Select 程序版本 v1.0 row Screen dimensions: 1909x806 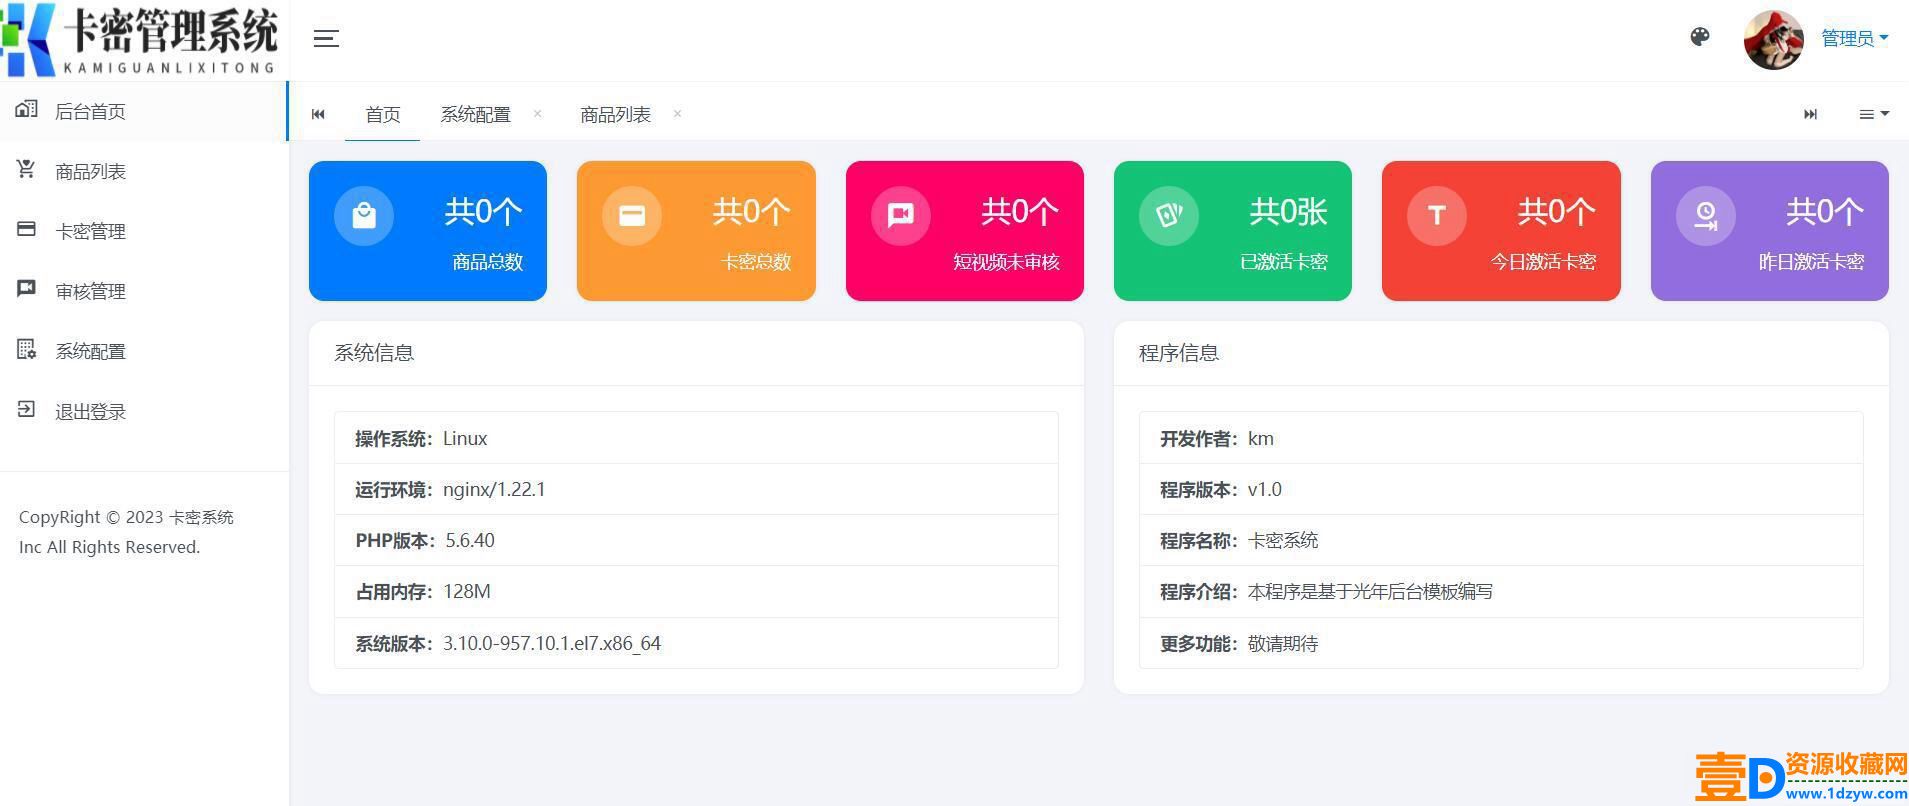click(x=1501, y=489)
